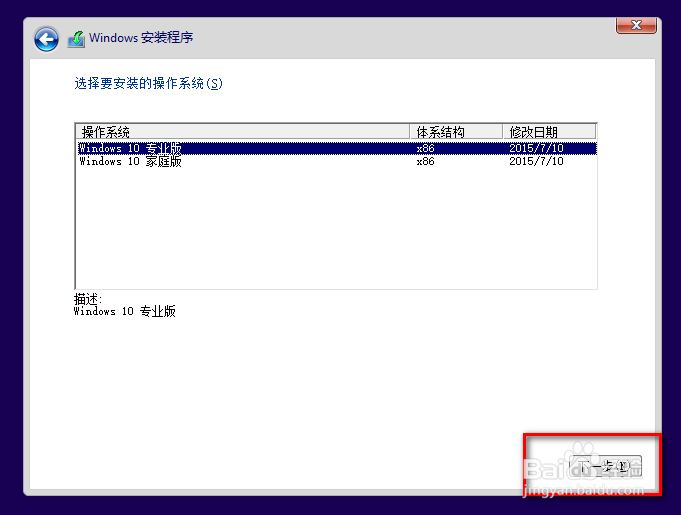681x515 pixels.
Task: Close the Windows 安装程序 window
Action: [x=636, y=25]
